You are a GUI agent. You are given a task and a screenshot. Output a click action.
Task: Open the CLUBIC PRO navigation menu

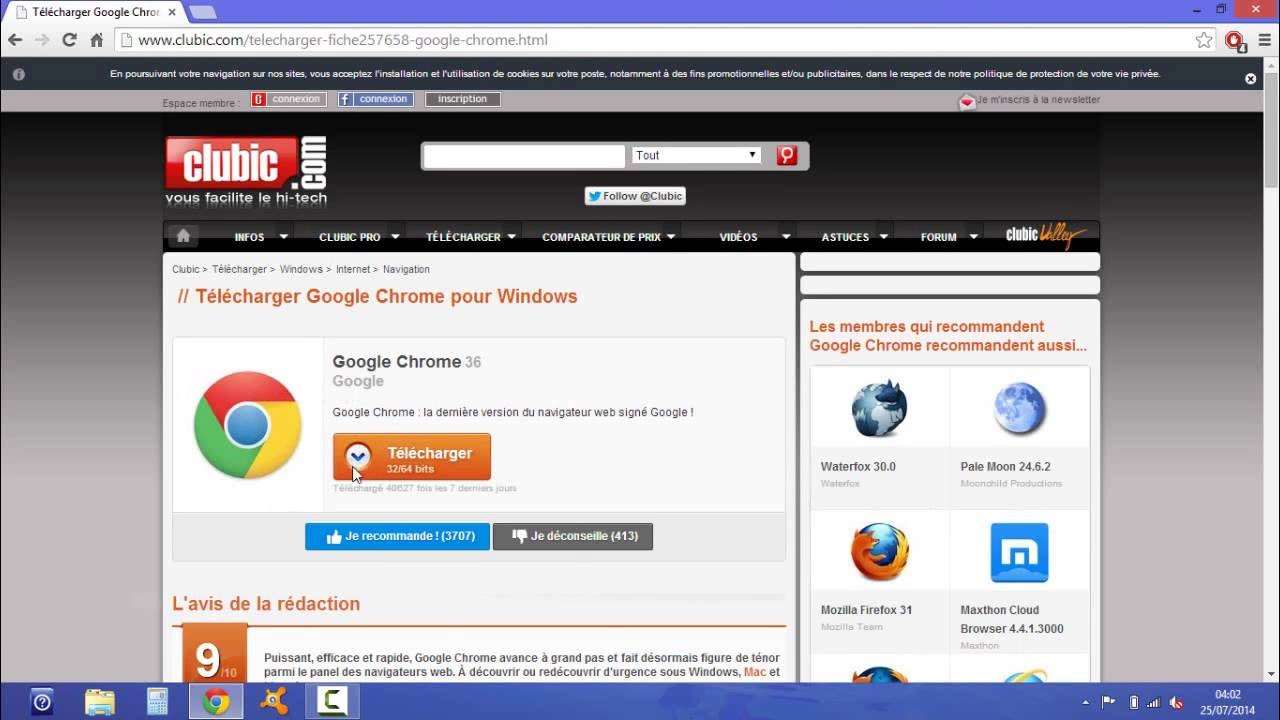point(350,237)
